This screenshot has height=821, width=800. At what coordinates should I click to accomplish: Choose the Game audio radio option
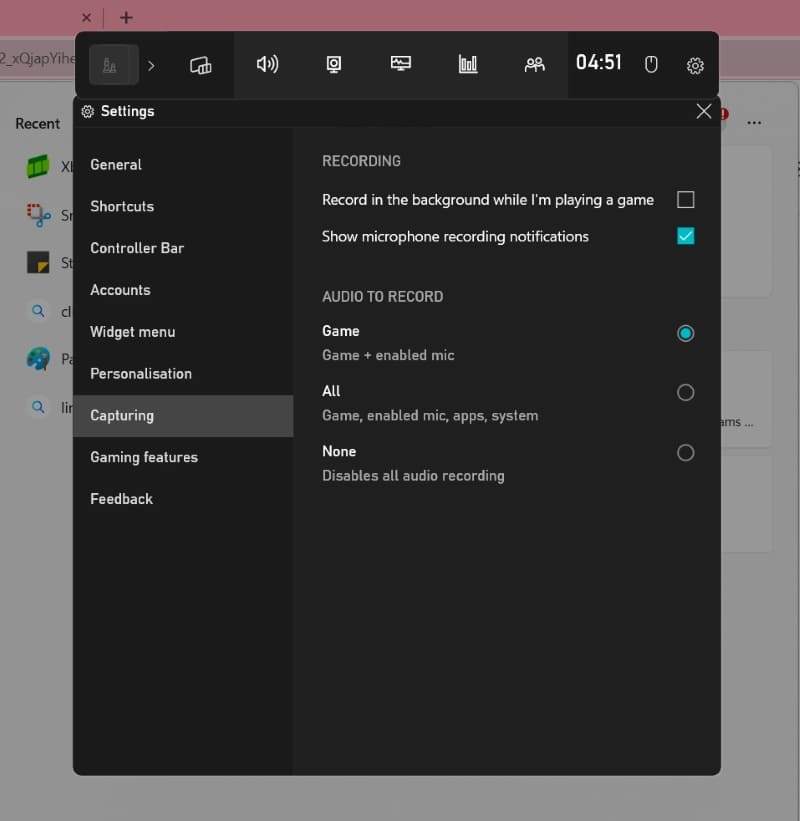point(685,333)
